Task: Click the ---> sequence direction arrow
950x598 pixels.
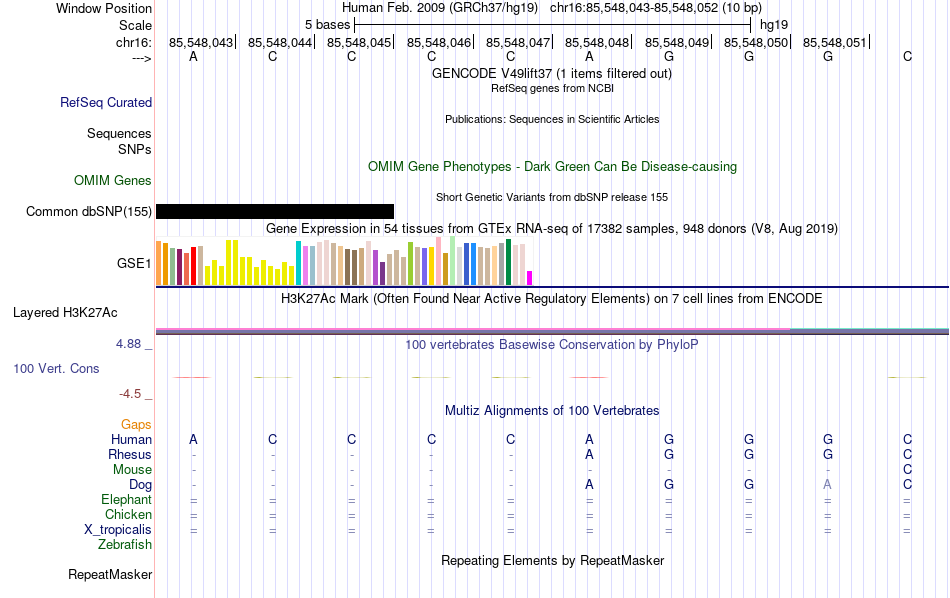Action: point(142,59)
